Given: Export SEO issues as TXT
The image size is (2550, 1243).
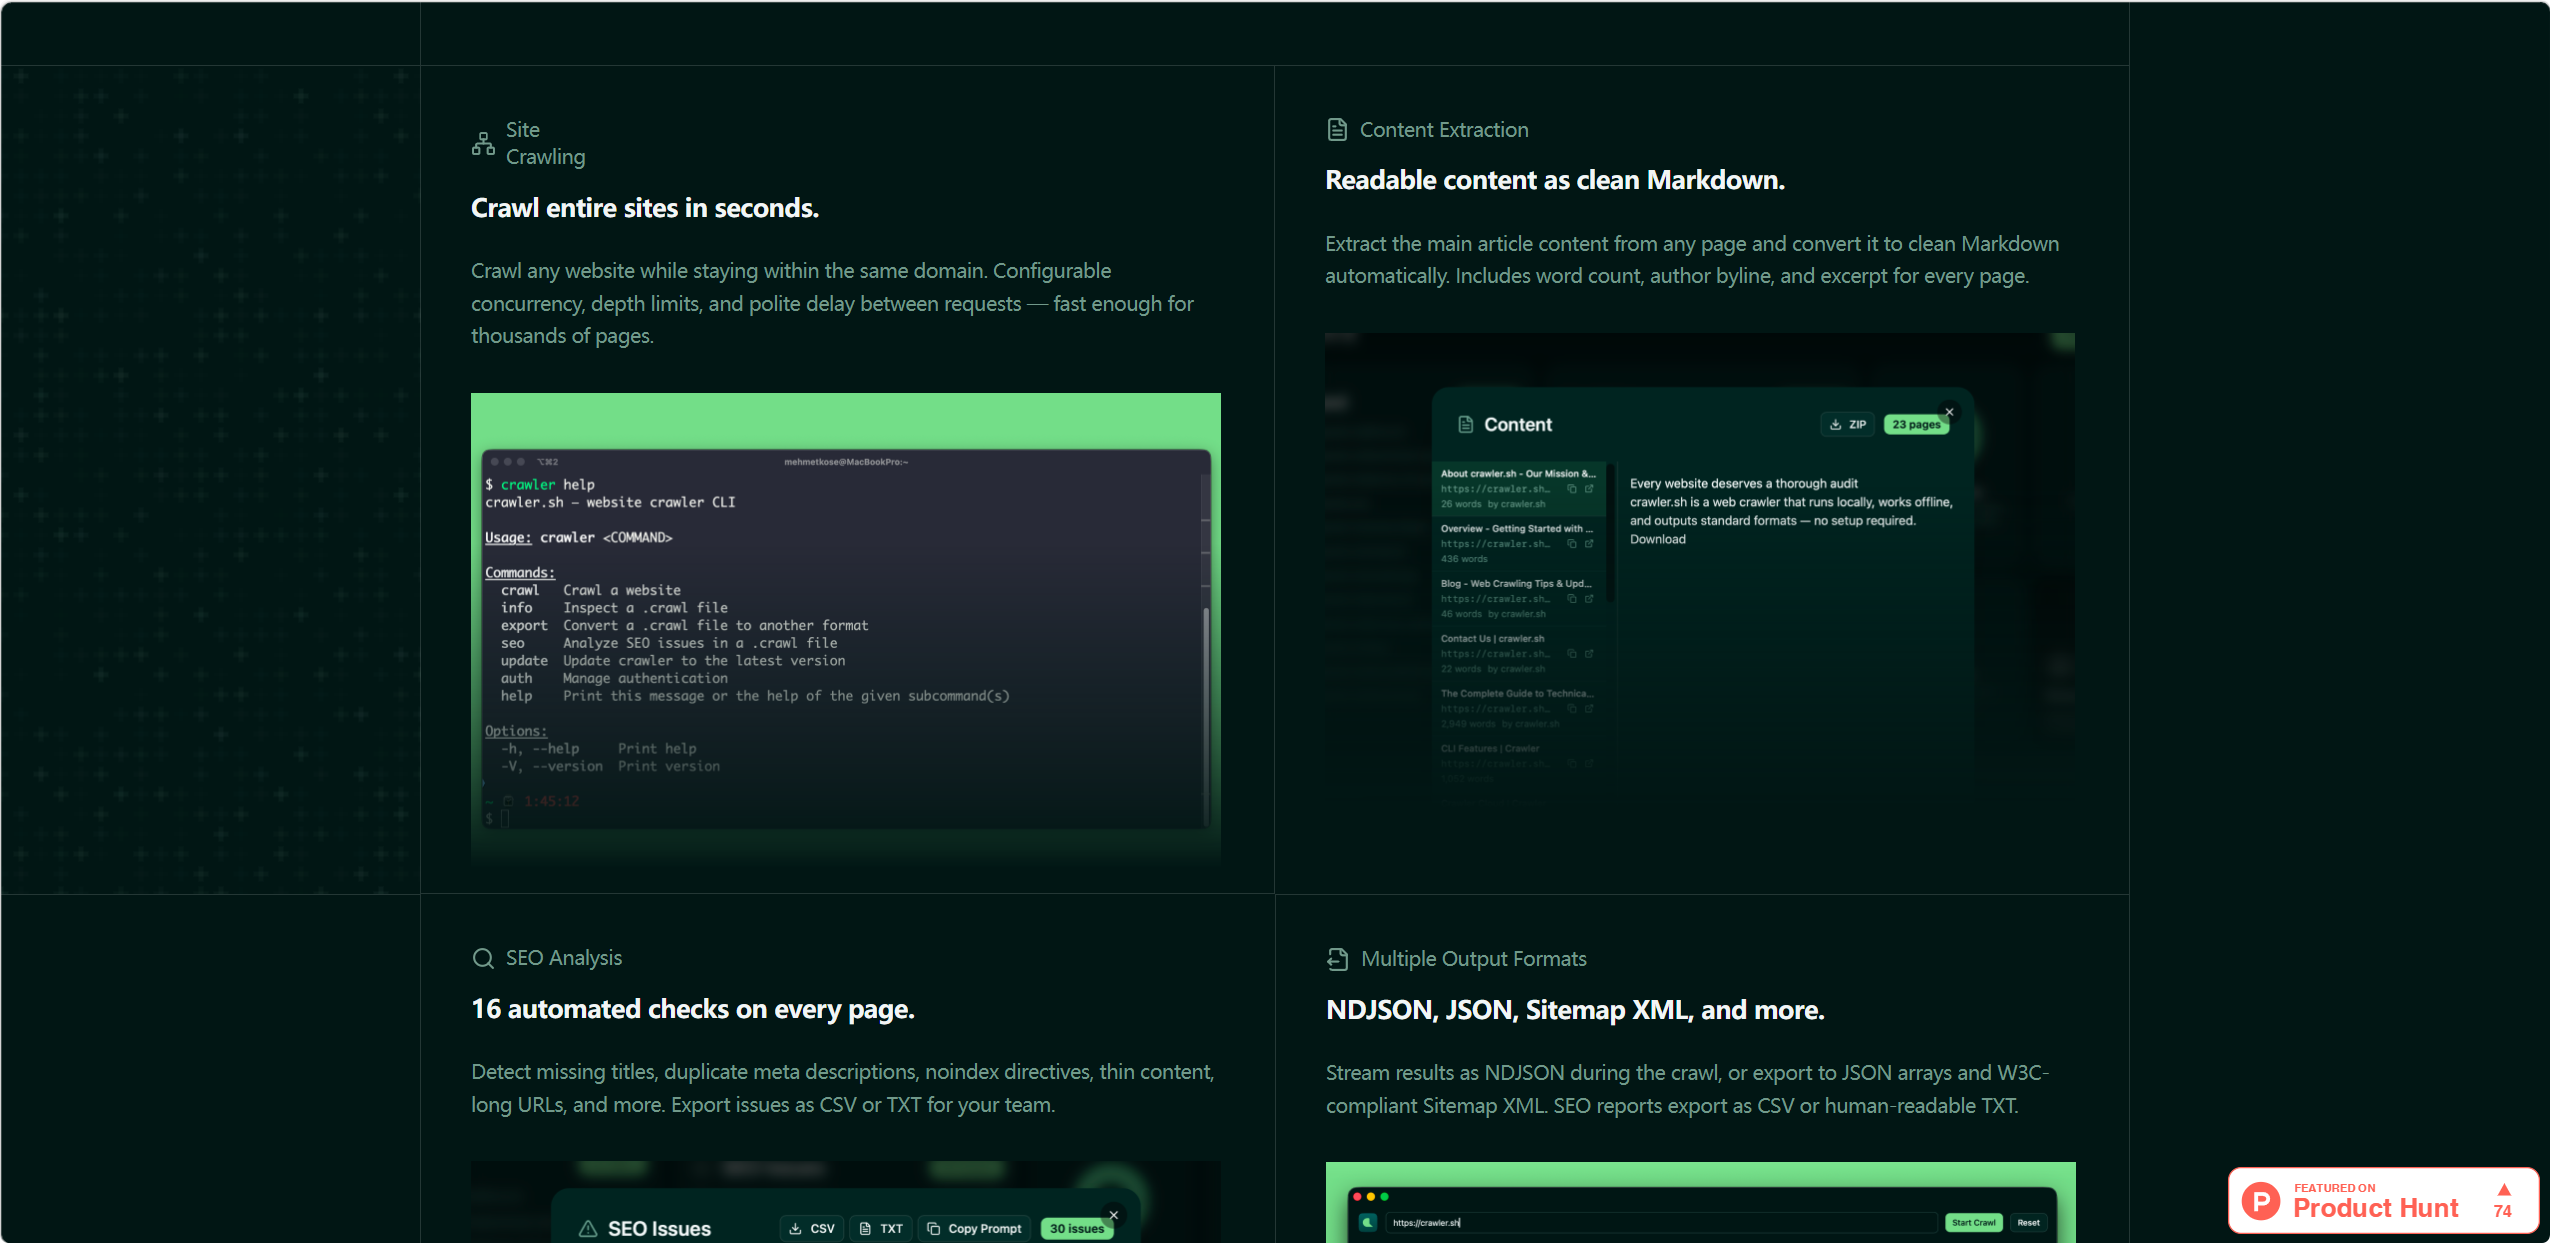Looking at the screenshot, I should 881,1228.
